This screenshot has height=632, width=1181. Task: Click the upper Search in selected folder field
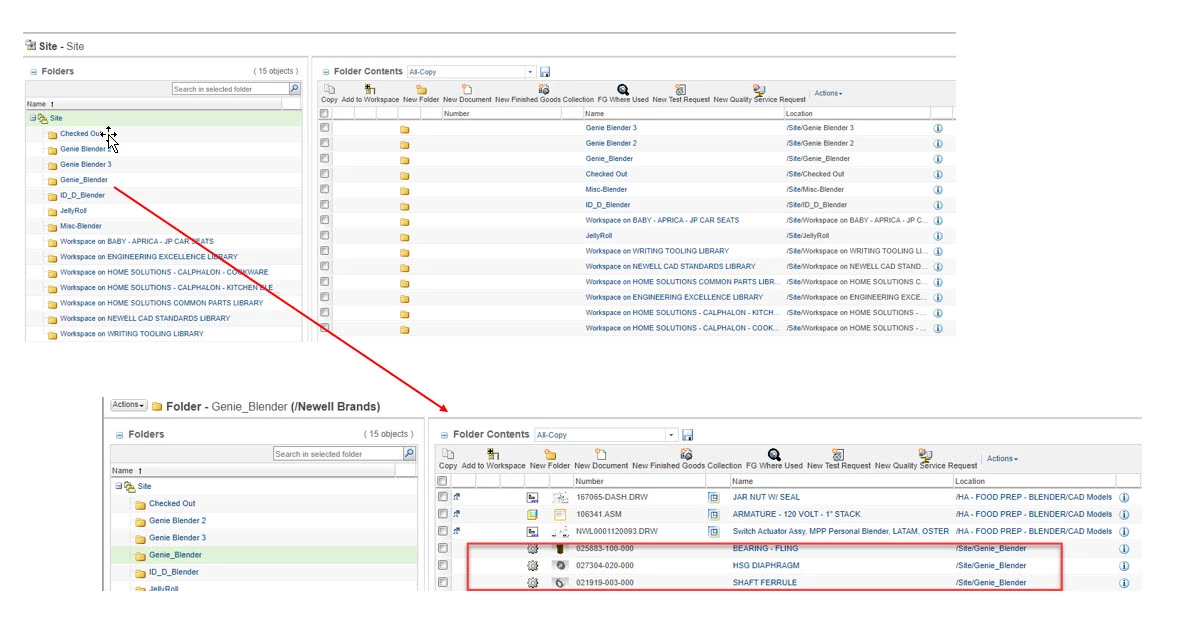230,89
